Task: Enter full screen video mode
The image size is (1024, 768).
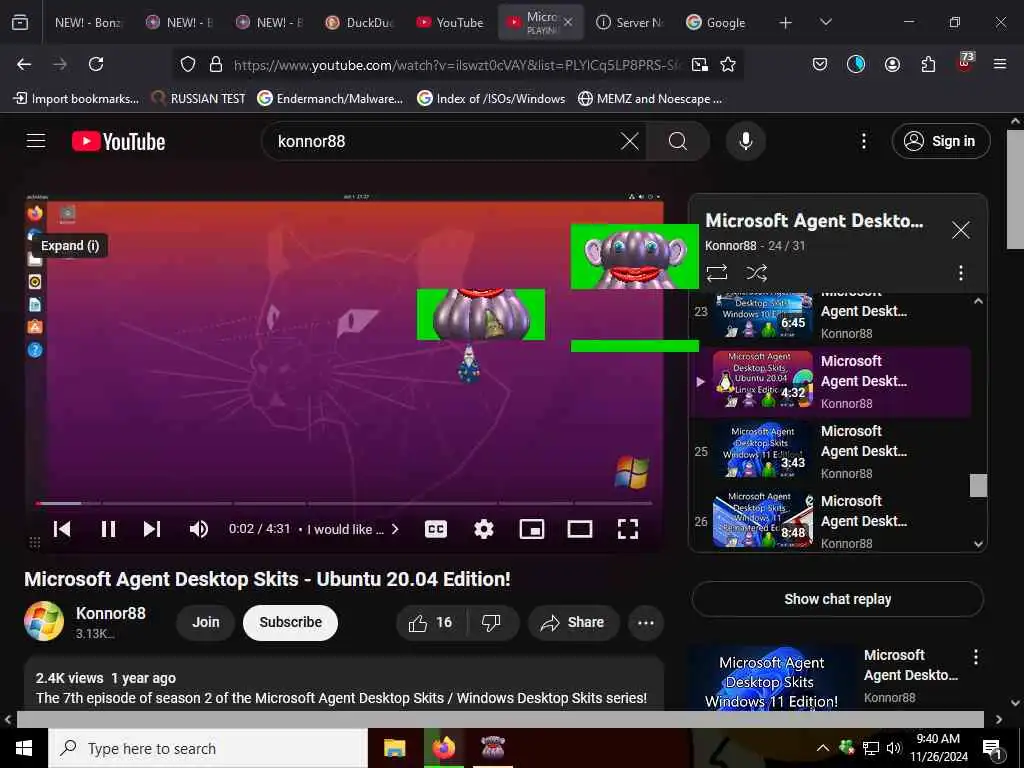Action: (x=628, y=529)
